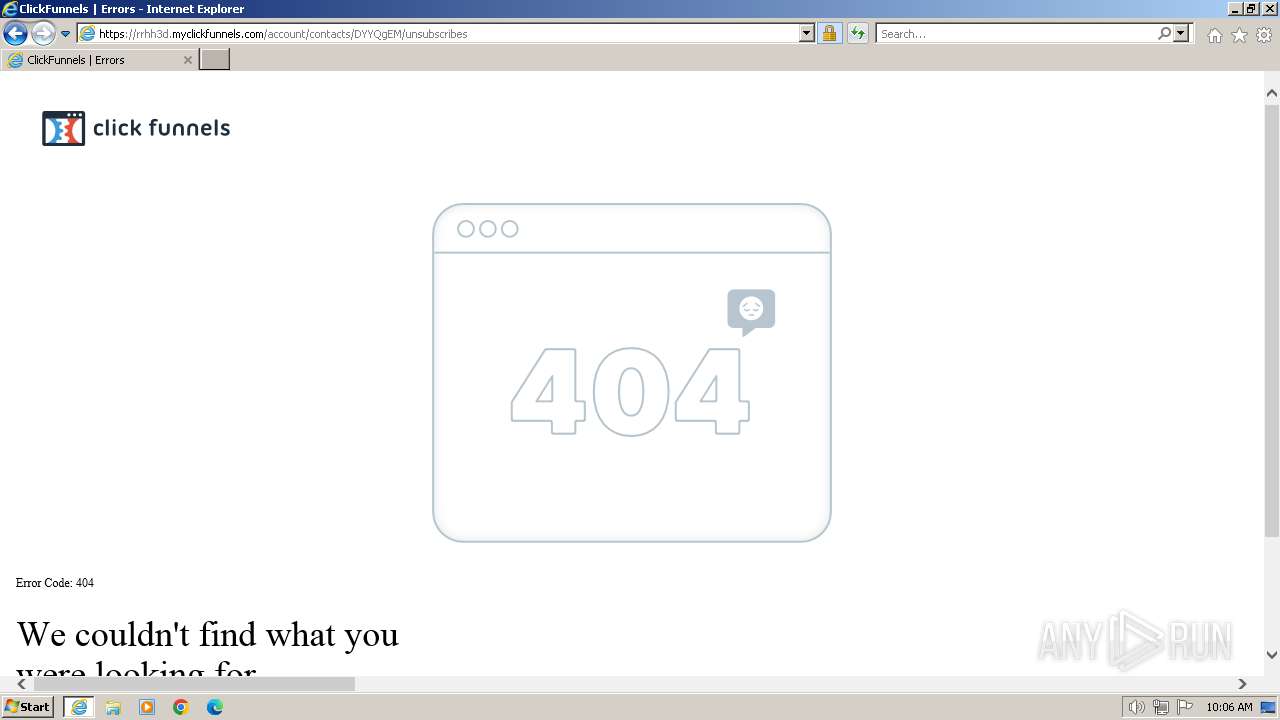Open File Explorer from the taskbar
Image resolution: width=1280 pixels, height=720 pixels.
[x=113, y=707]
